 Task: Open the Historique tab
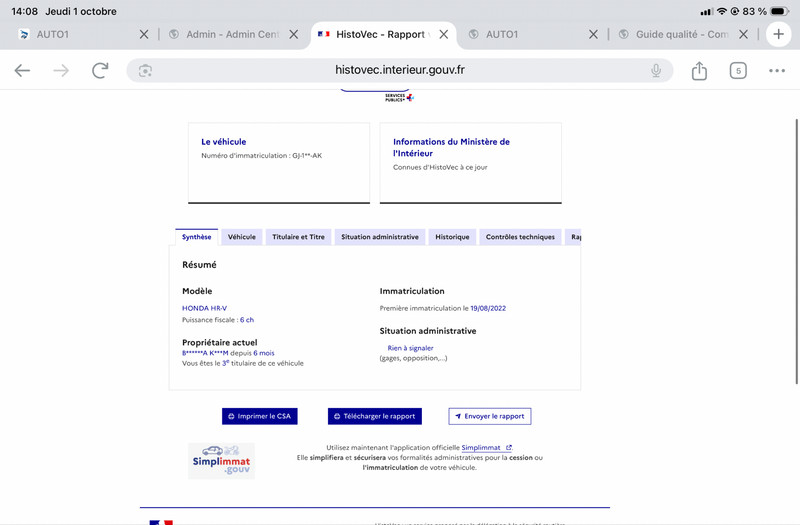[452, 237]
